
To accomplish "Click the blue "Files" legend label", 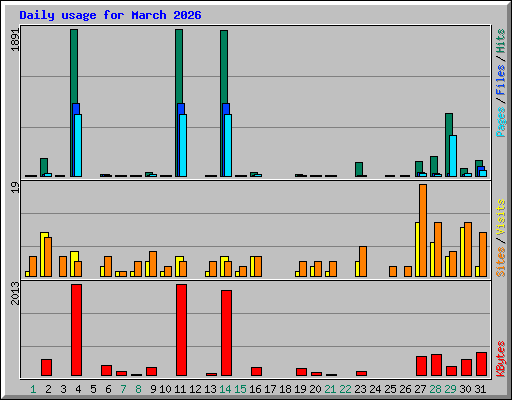I will pyautogui.click(x=501, y=80).
